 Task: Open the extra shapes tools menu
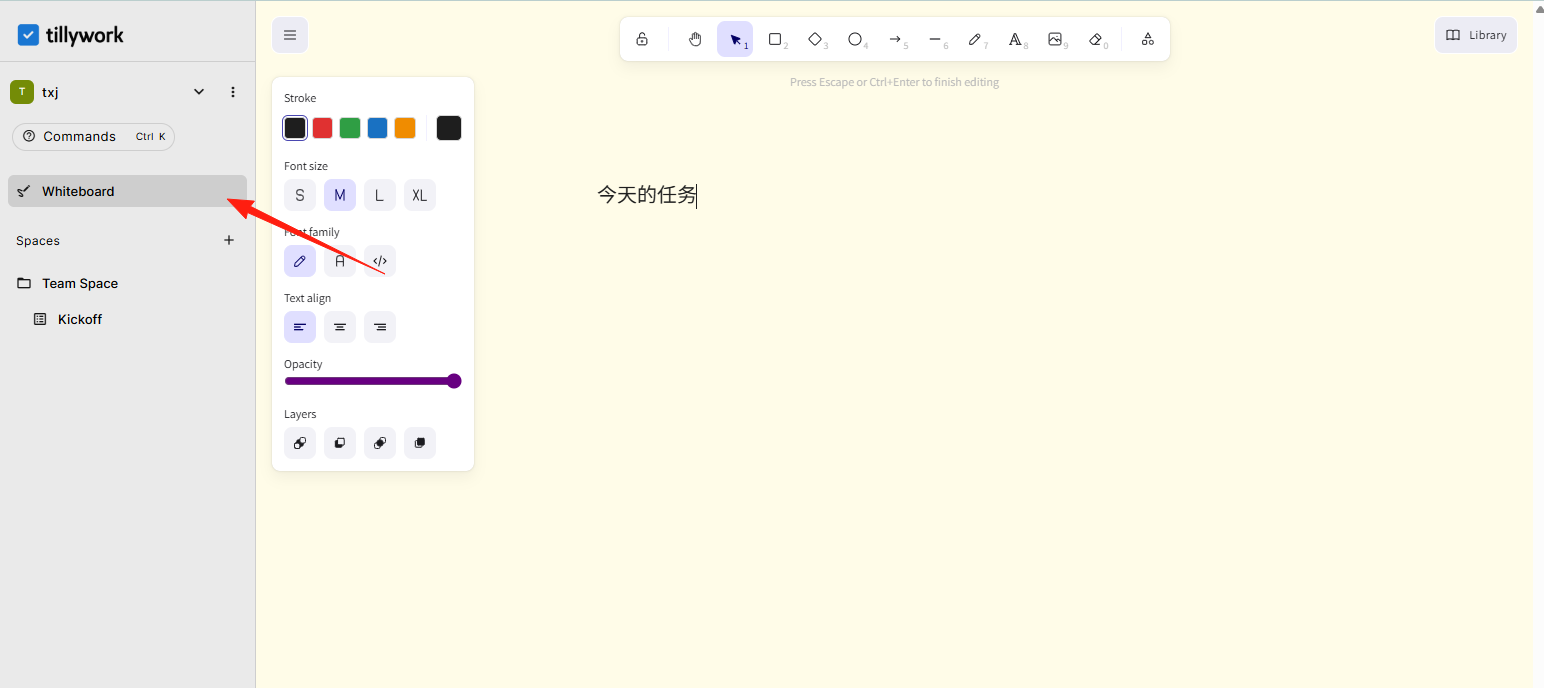pyautogui.click(x=1148, y=39)
